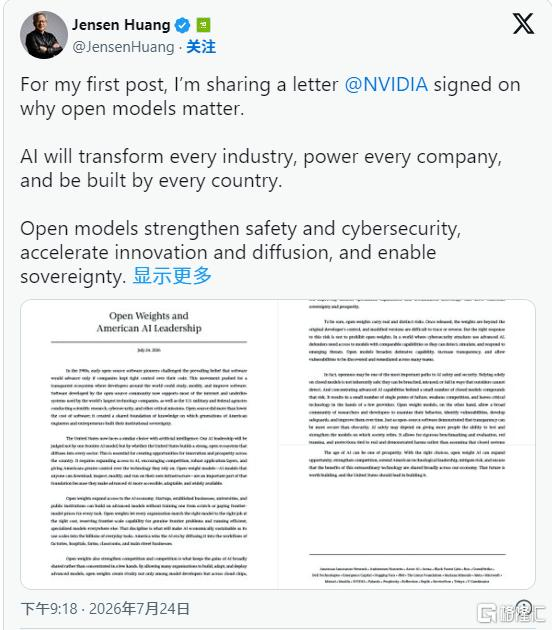
Task: Click the "AI will transform every industry" paragraph
Action: [x=261, y=169]
